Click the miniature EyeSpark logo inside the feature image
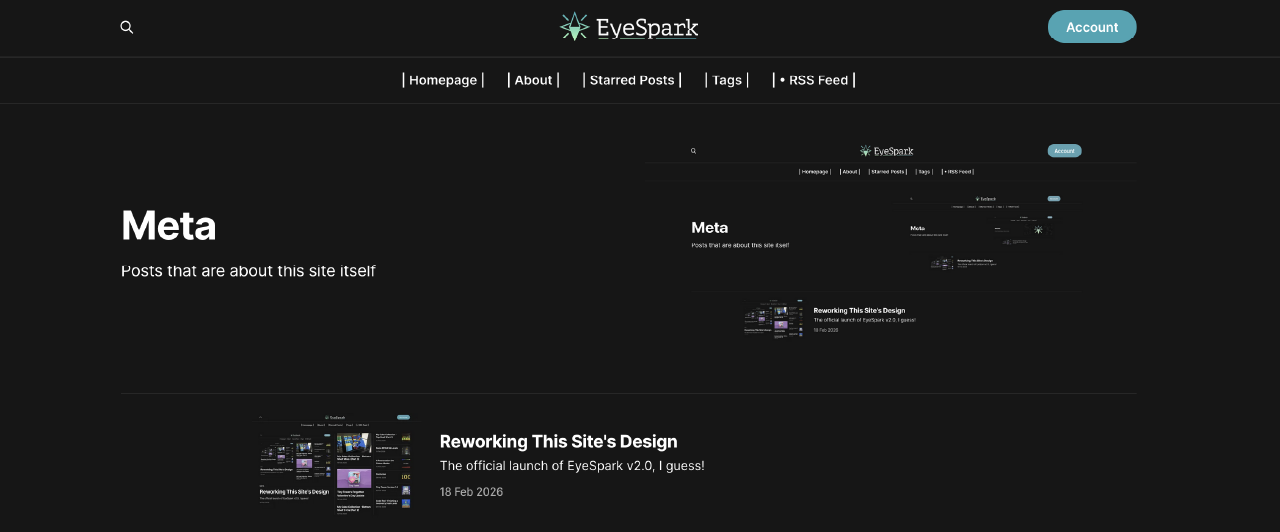The image size is (1280, 532). pos(886,151)
